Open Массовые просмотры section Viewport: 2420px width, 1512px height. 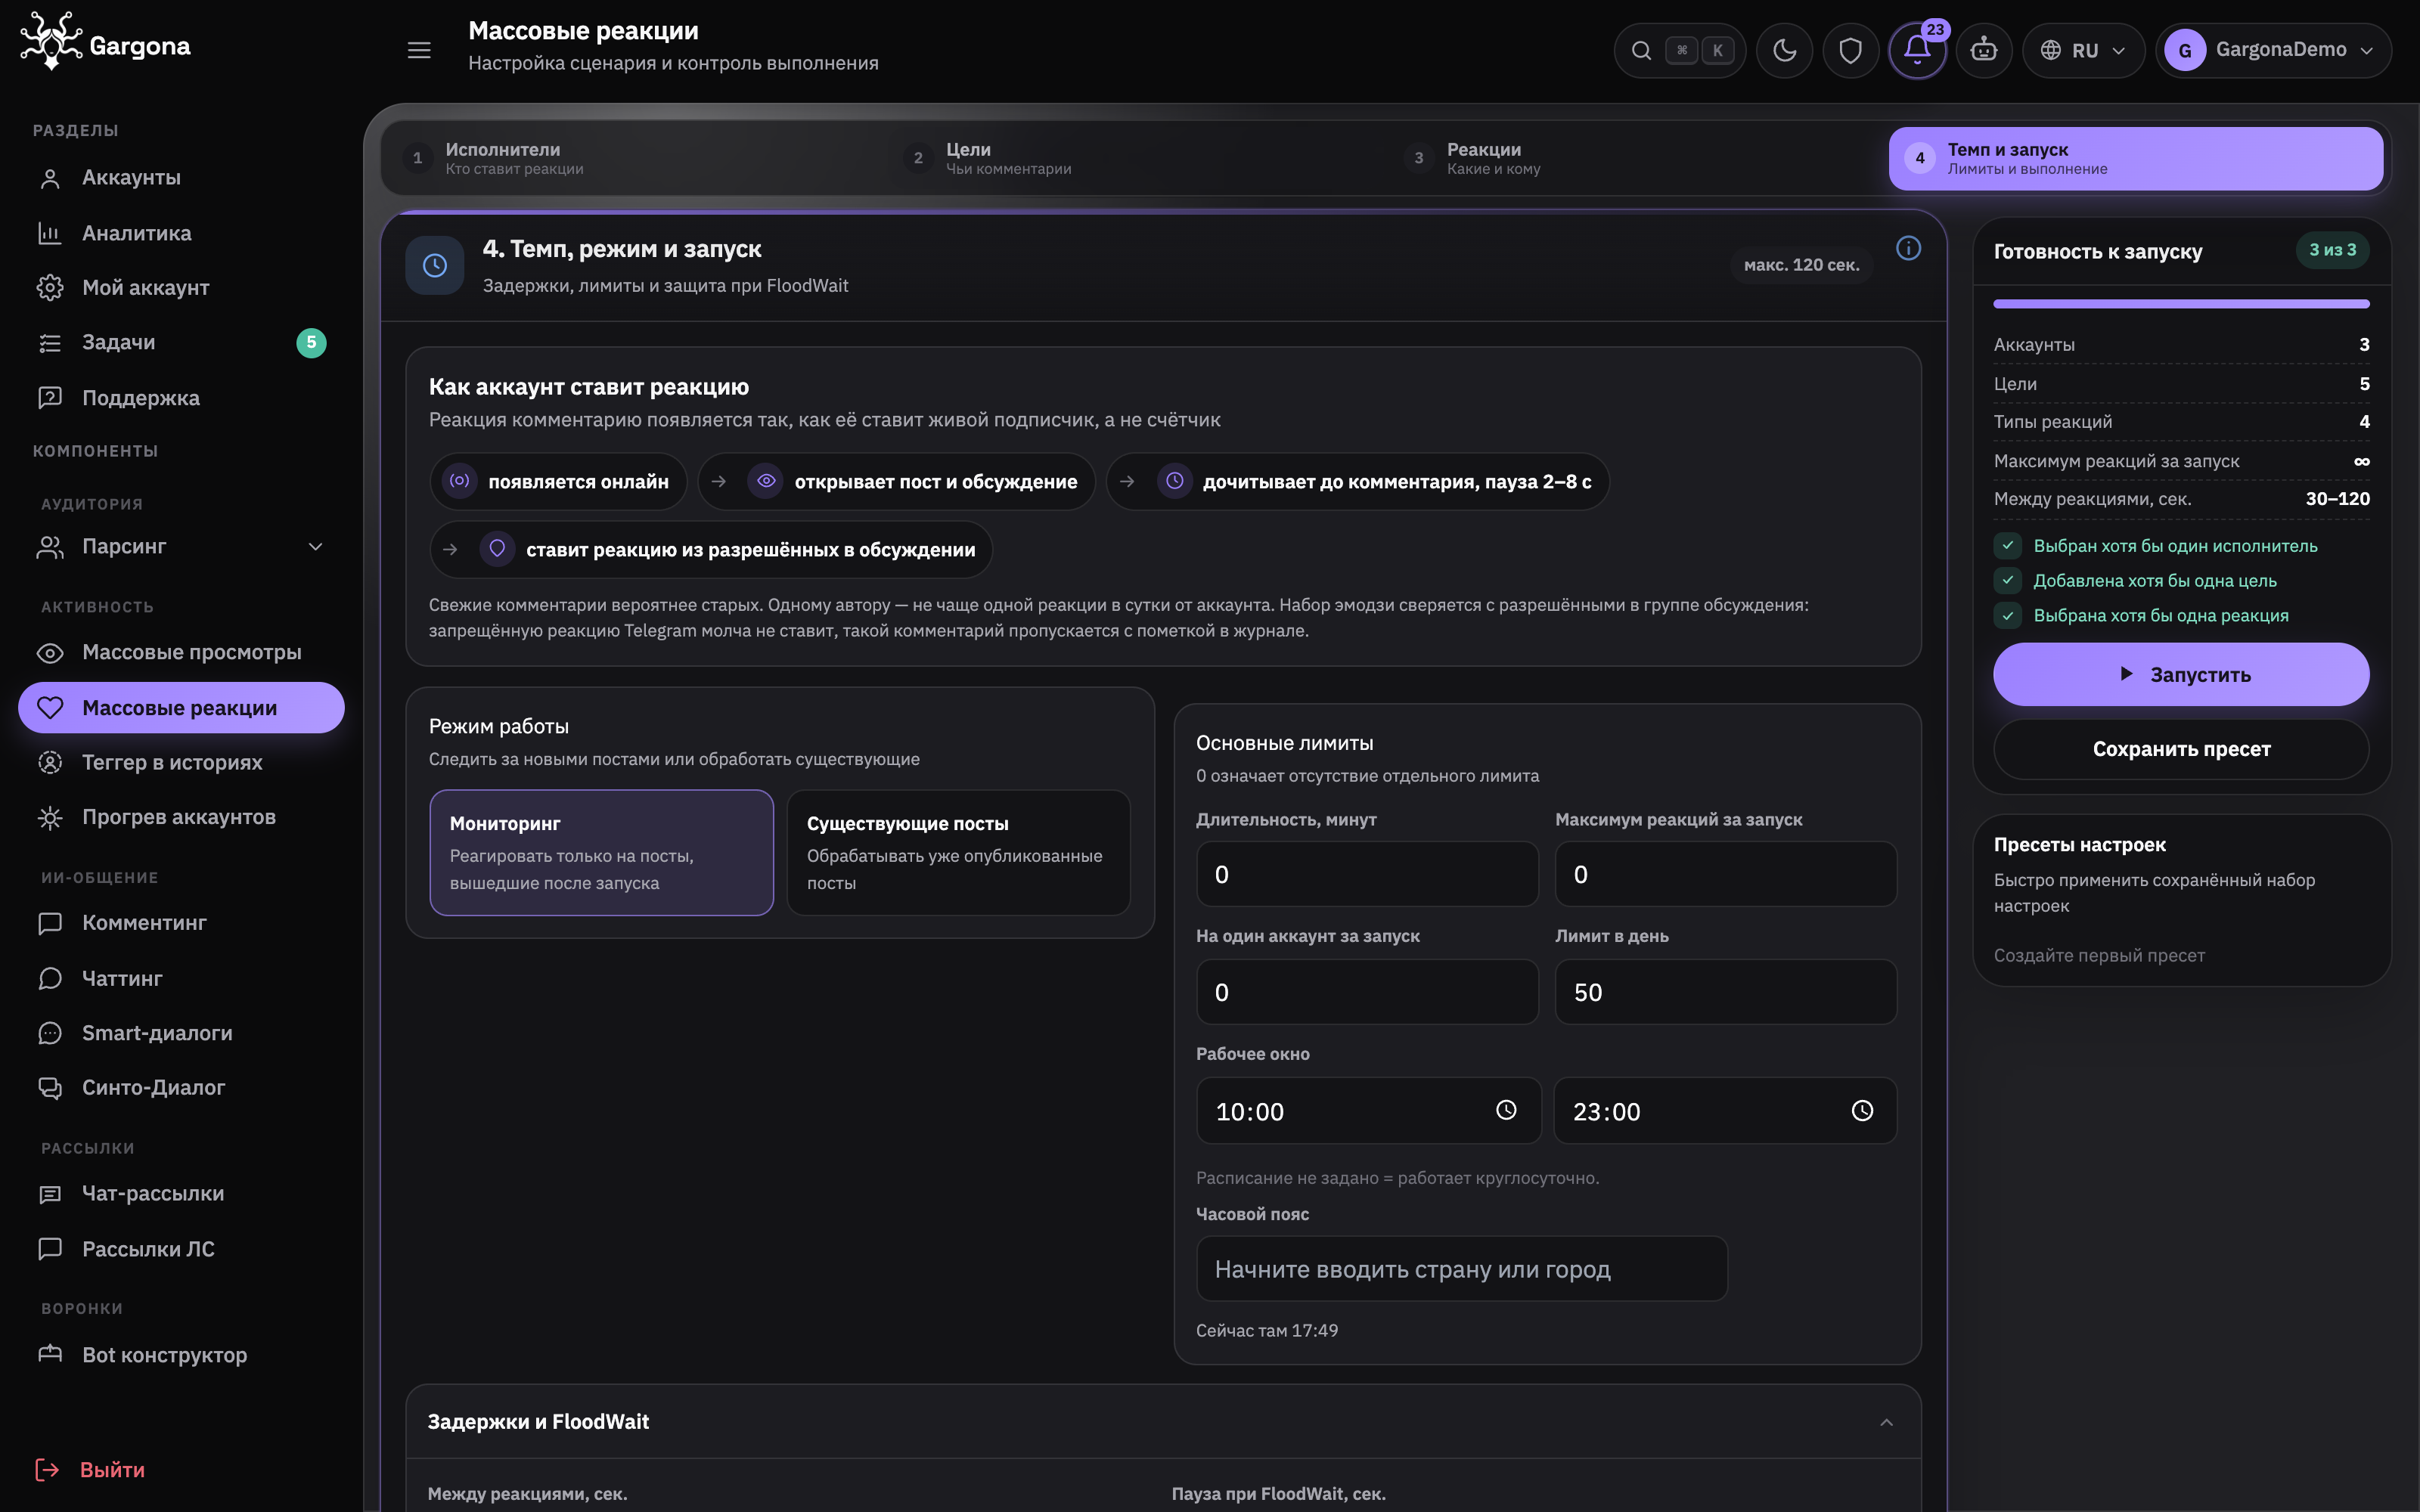(181, 652)
